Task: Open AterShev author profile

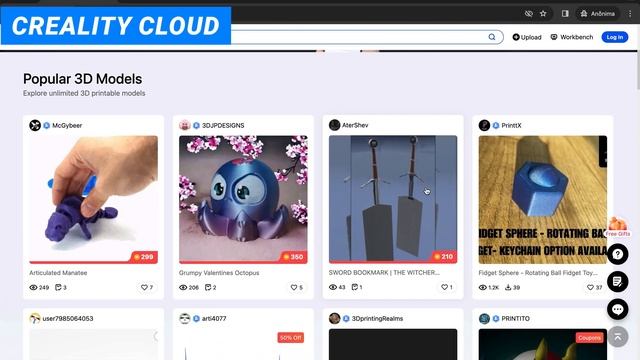Action: (355, 125)
